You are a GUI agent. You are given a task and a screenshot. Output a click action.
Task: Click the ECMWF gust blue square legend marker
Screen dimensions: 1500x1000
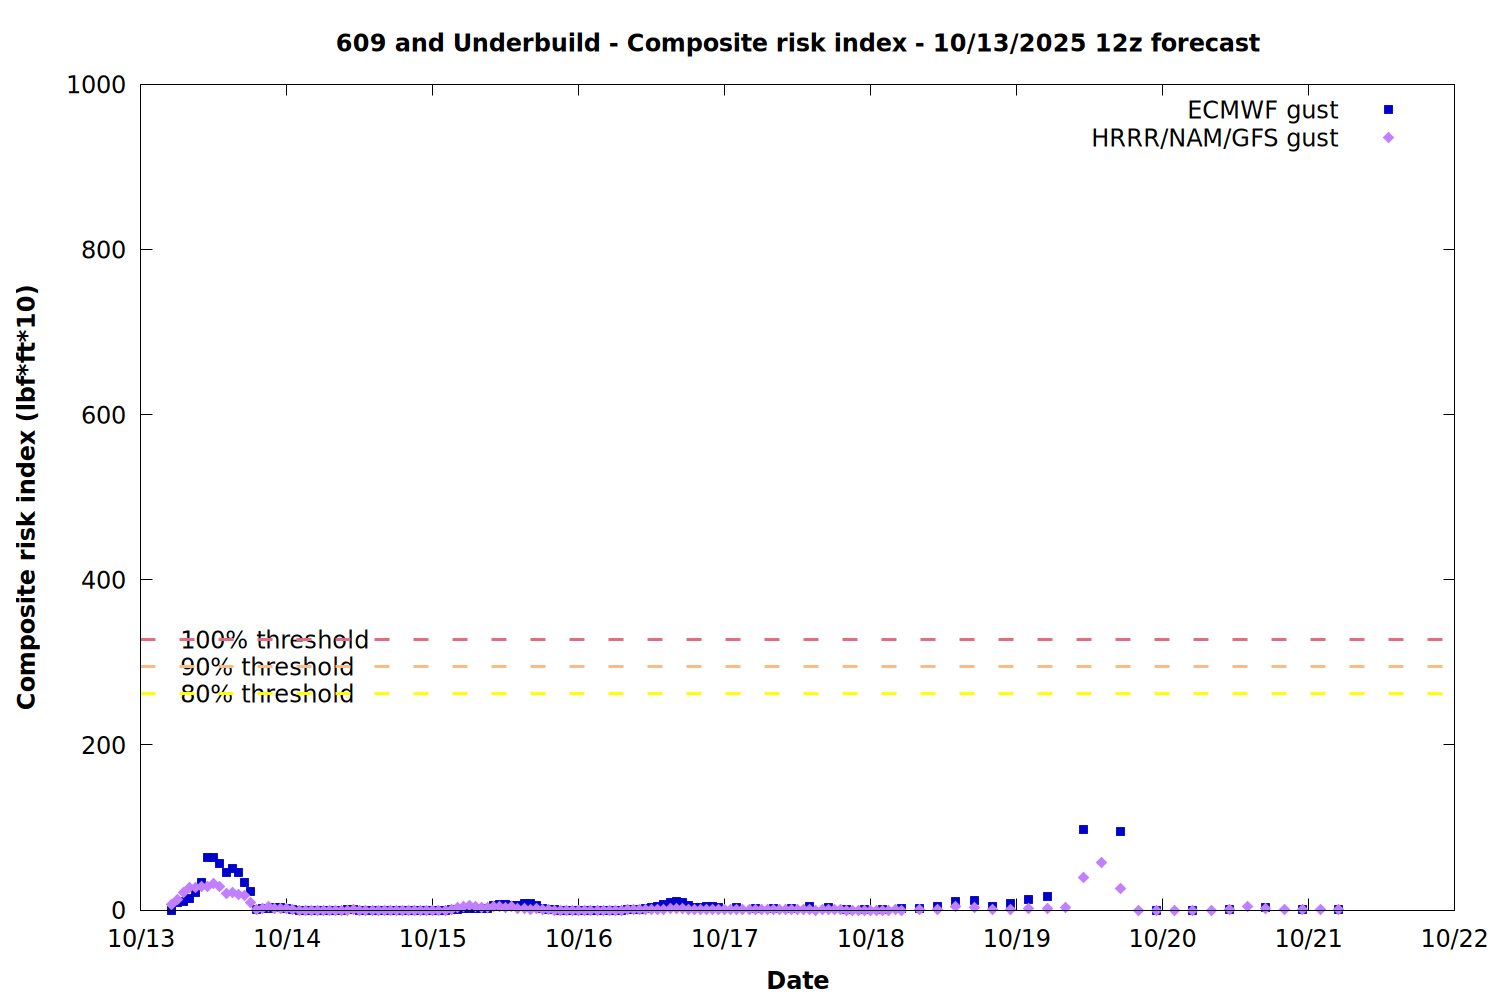1388,110
